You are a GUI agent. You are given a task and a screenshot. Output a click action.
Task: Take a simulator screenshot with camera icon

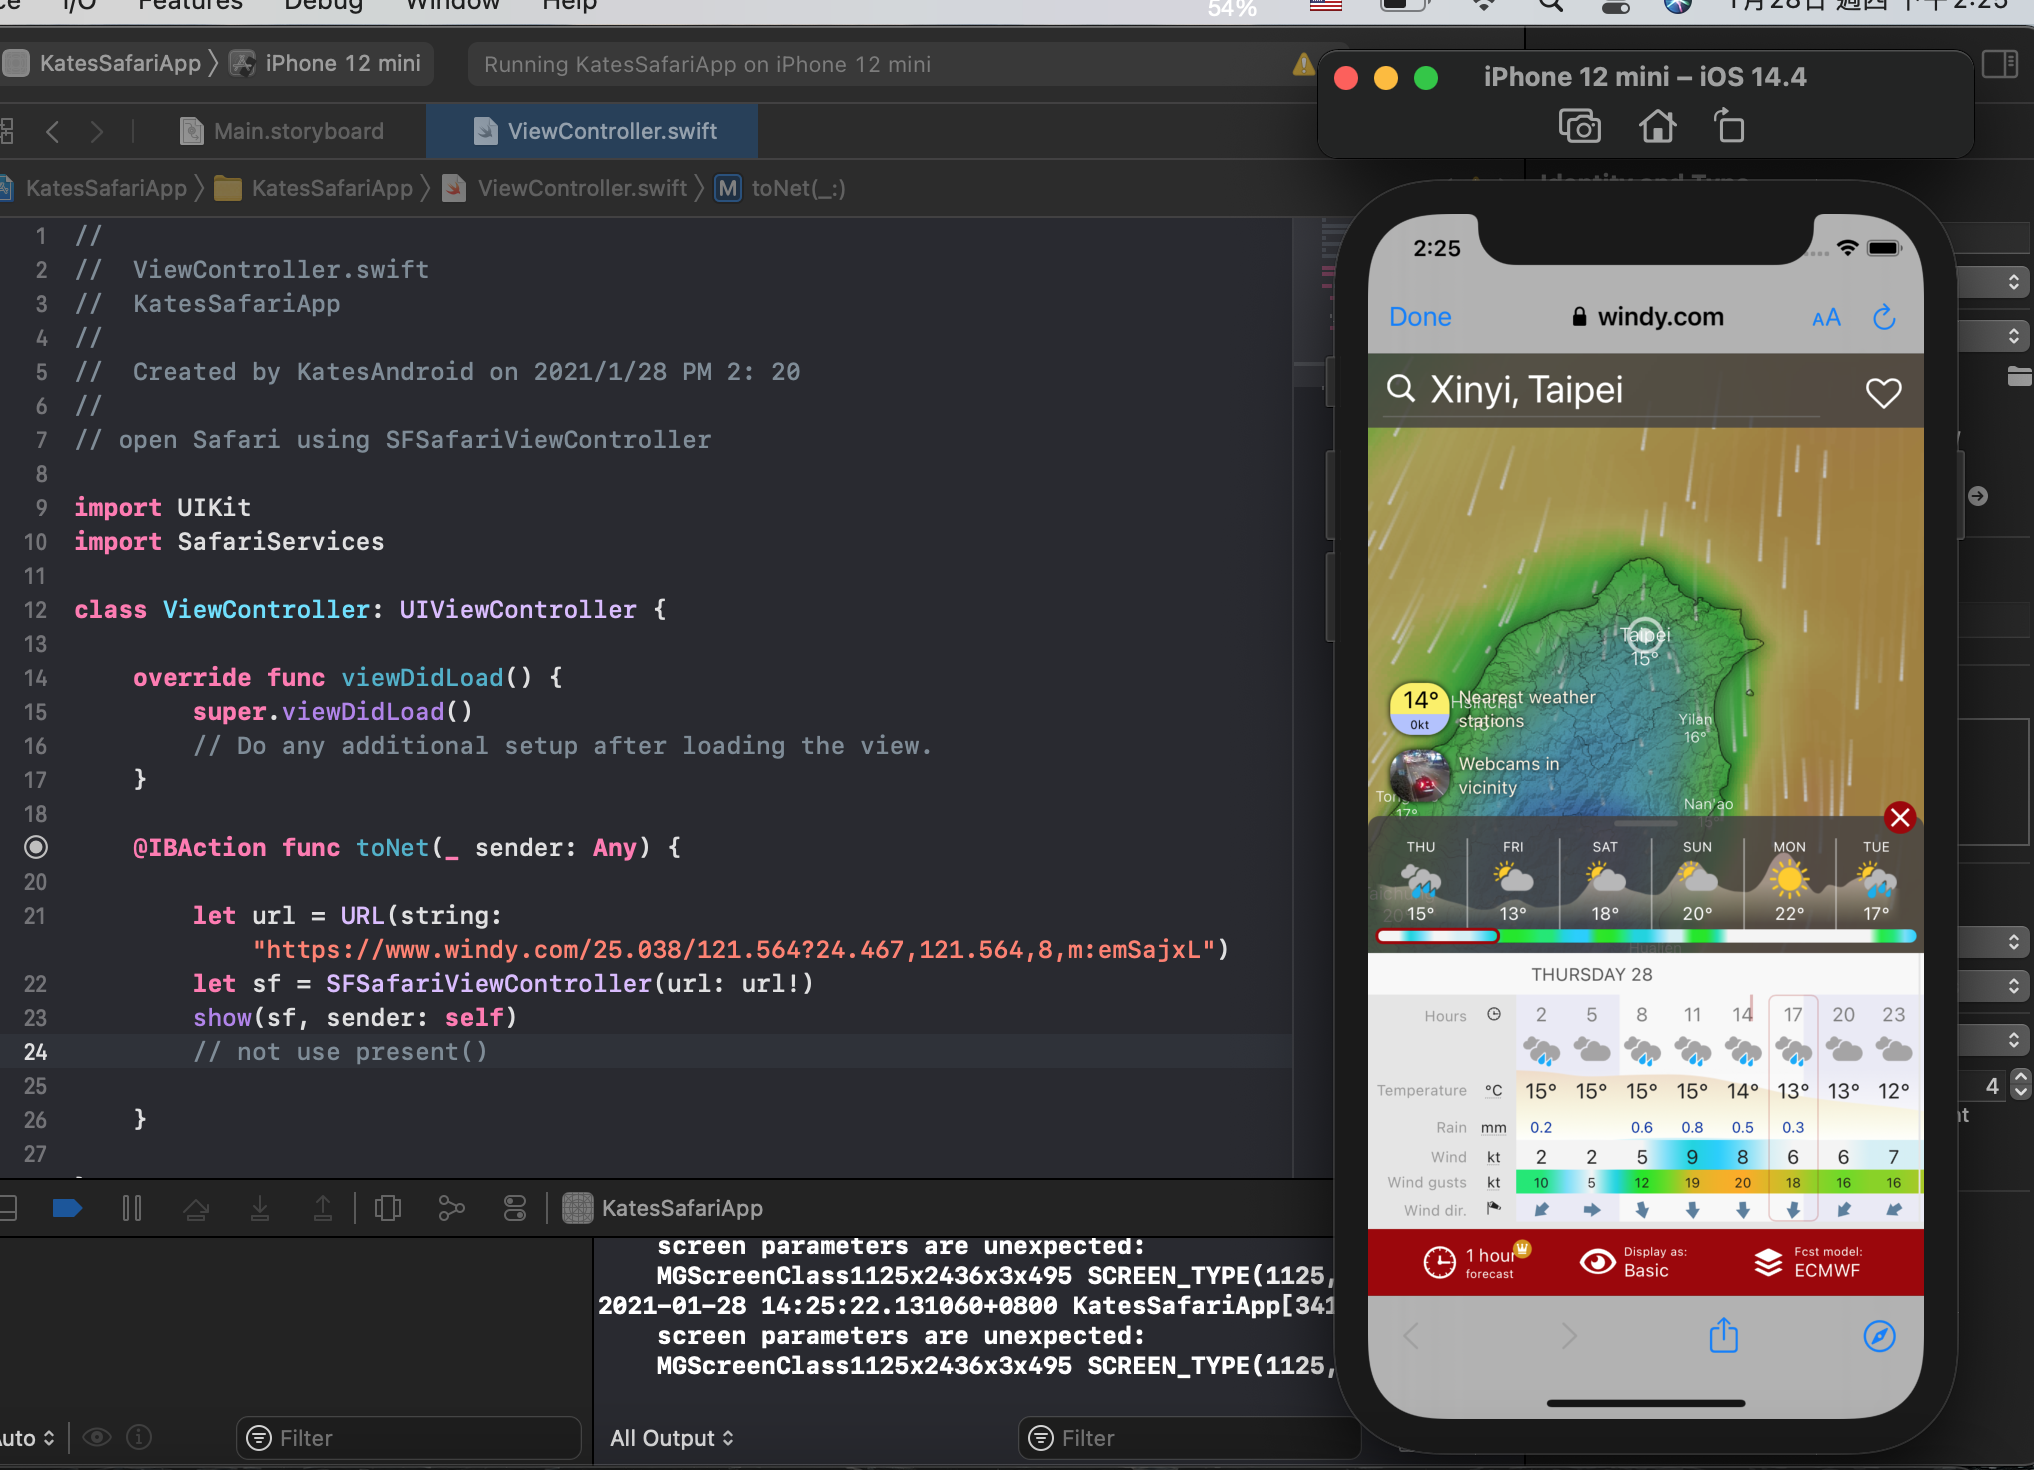click(x=1579, y=127)
